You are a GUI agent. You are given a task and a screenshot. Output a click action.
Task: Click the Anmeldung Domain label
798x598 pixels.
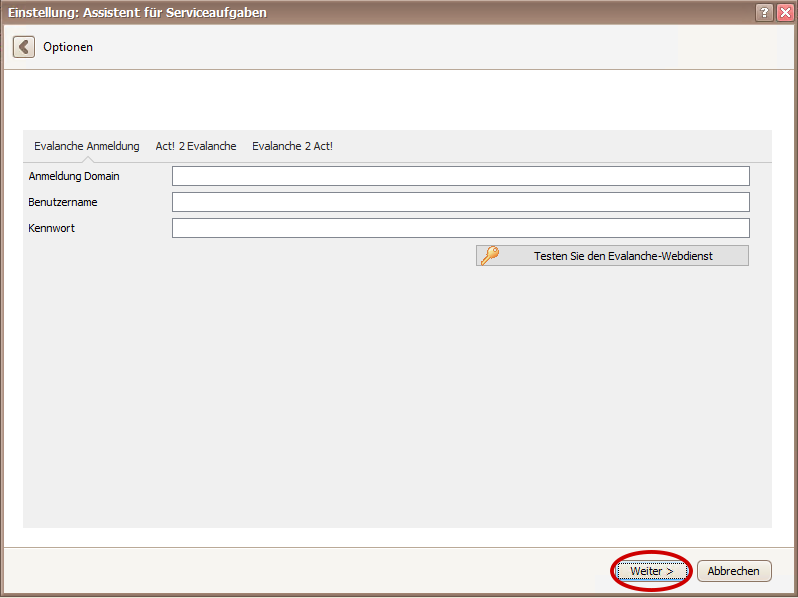pos(74,176)
